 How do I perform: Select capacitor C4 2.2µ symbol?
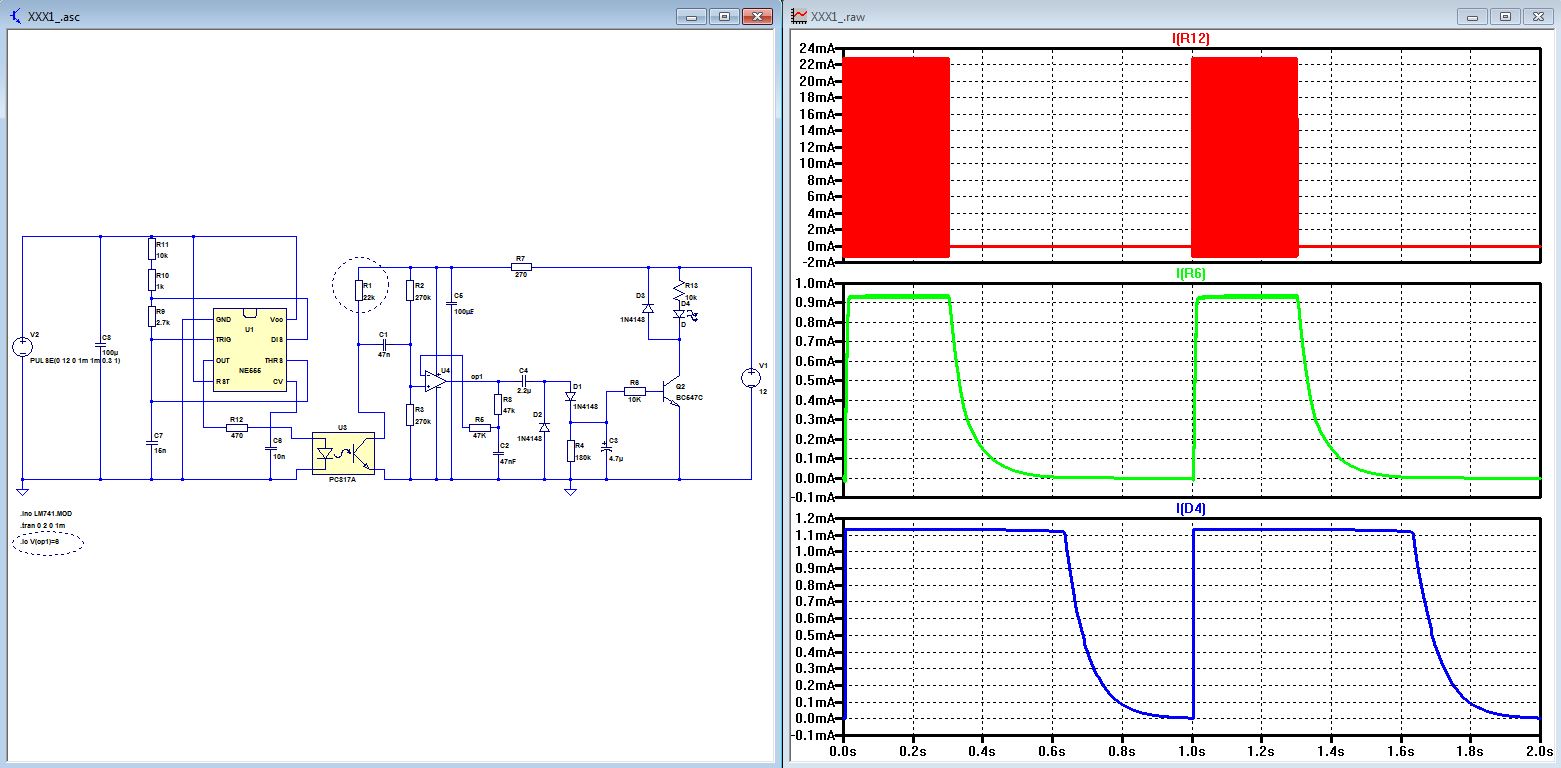(x=522, y=381)
